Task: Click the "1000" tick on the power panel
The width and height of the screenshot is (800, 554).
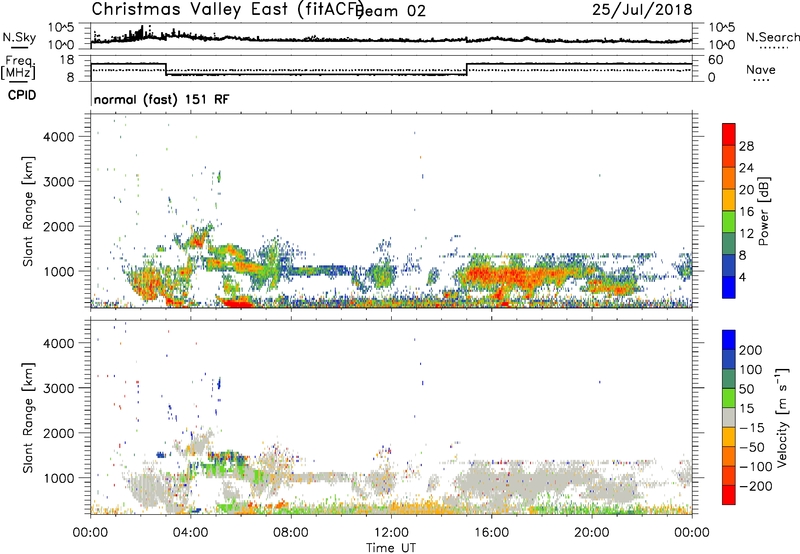Action: 59,271
